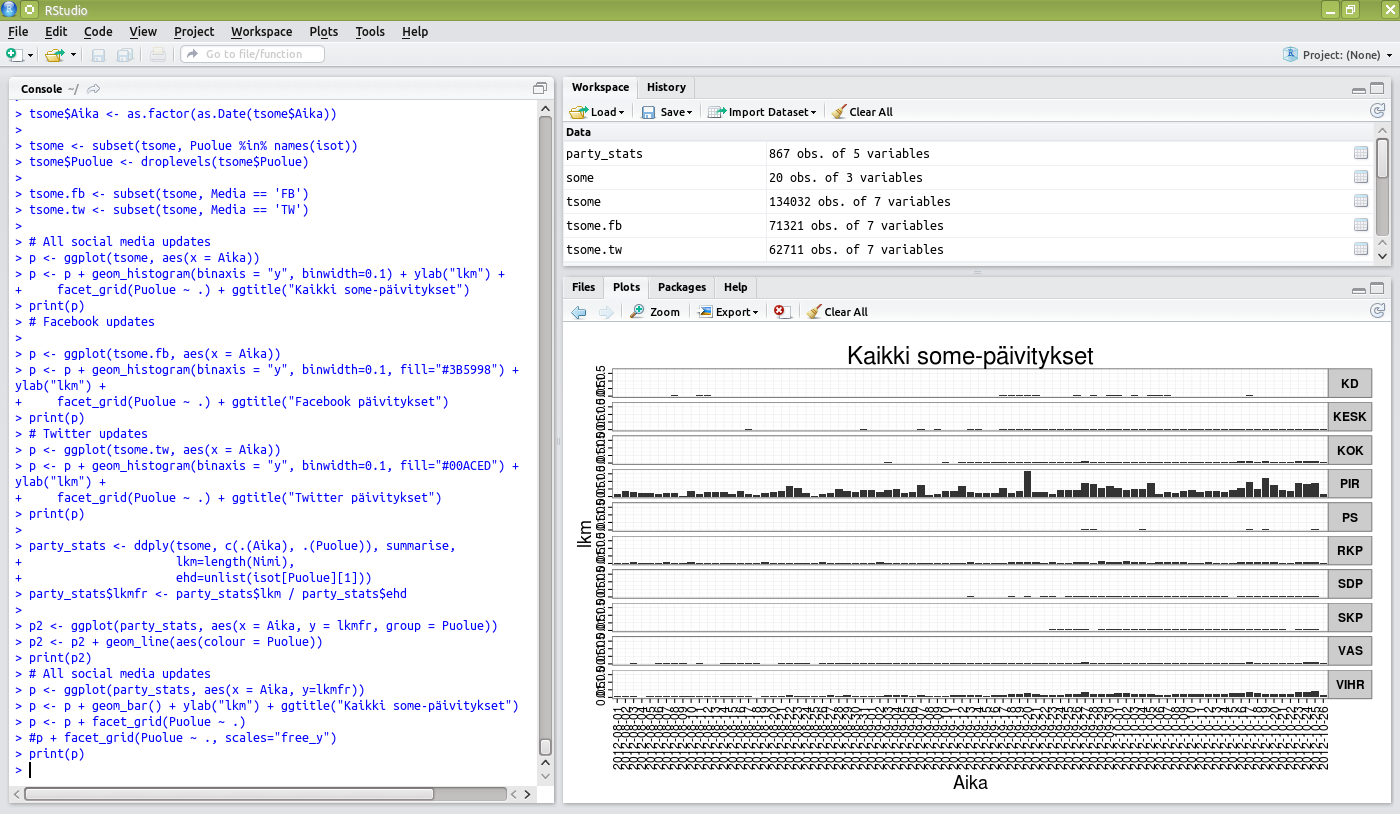This screenshot has height=814, width=1400.
Task: Open the Project menu
Action: click(x=194, y=31)
